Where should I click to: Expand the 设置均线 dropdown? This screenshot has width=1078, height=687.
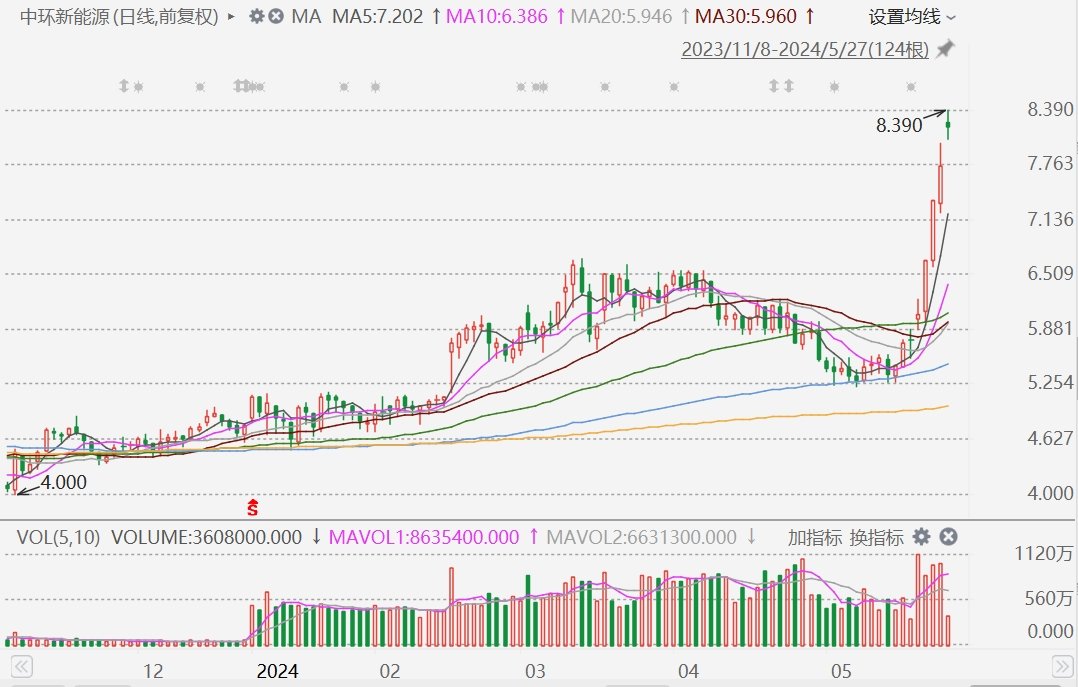[912, 17]
